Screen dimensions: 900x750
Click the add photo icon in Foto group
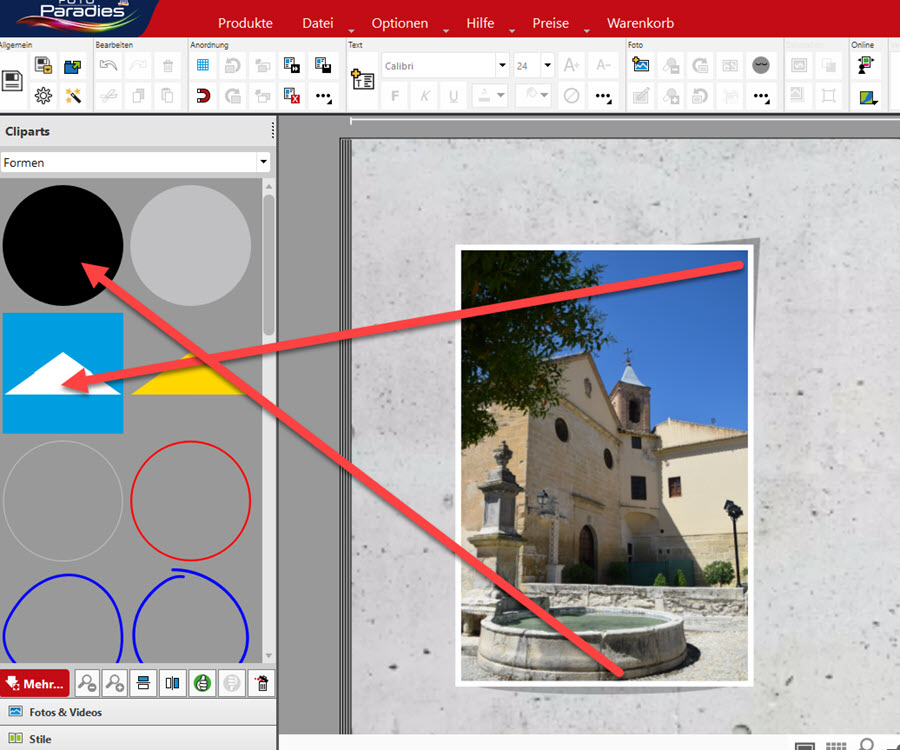pyautogui.click(x=641, y=65)
